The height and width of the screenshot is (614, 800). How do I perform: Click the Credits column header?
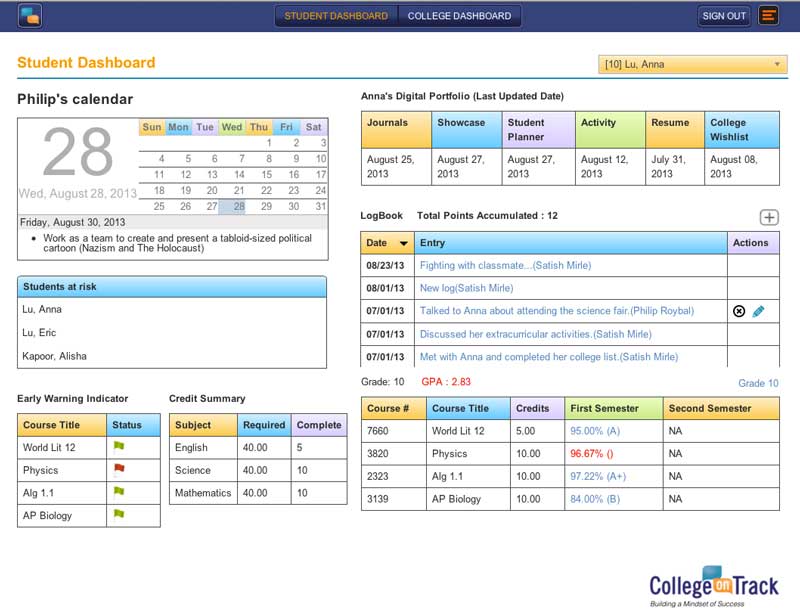click(537, 408)
